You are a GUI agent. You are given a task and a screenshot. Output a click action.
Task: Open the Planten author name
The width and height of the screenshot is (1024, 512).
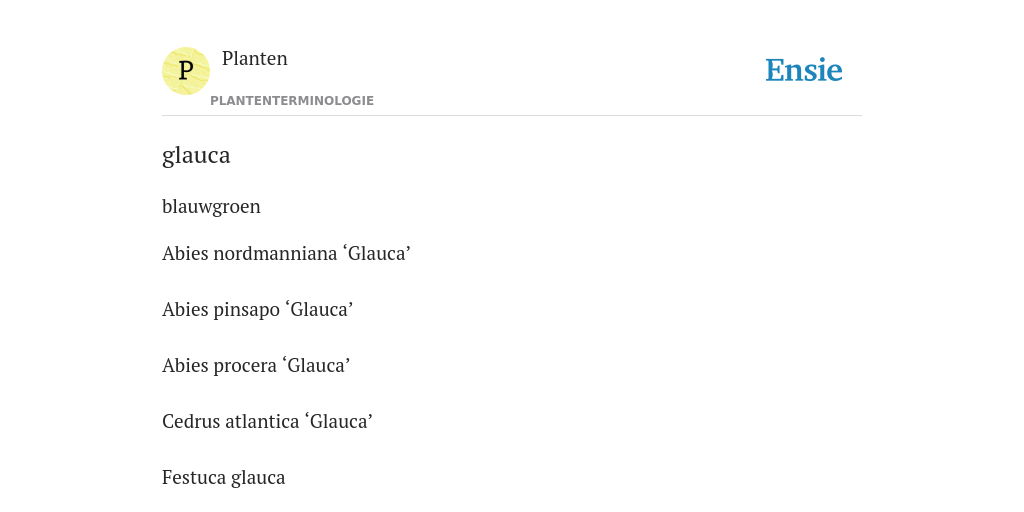tap(255, 58)
